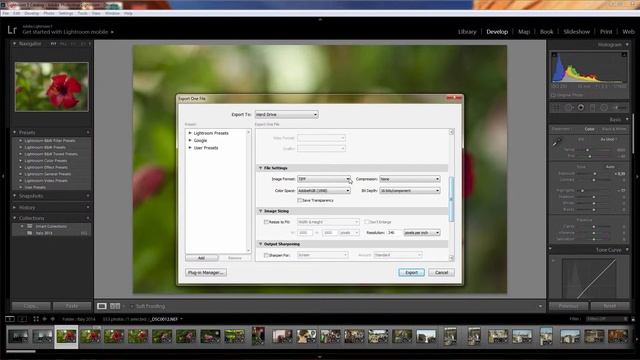Select Color treatment in Basic panel
This screenshot has width=640, height=360.
click(x=589, y=129)
